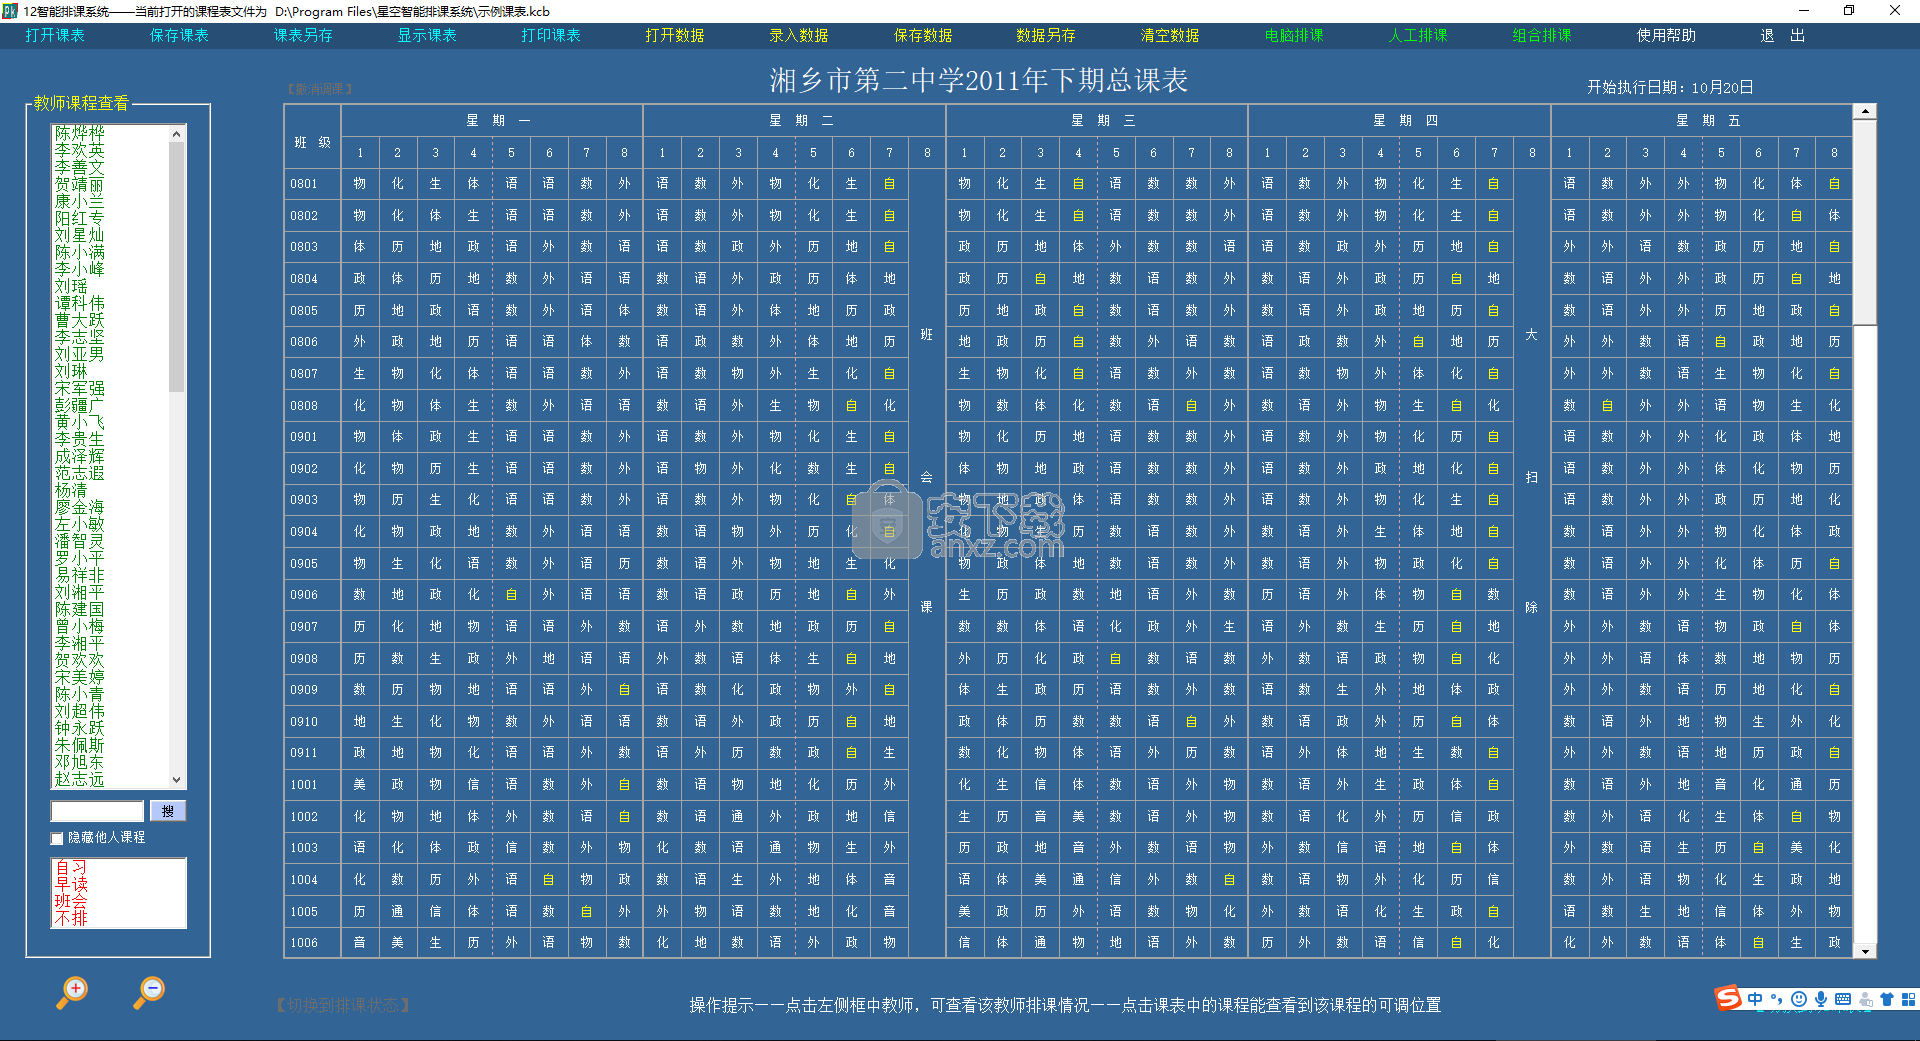Click class row label 1006
This screenshot has width=1920, height=1041.
[x=304, y=943]
